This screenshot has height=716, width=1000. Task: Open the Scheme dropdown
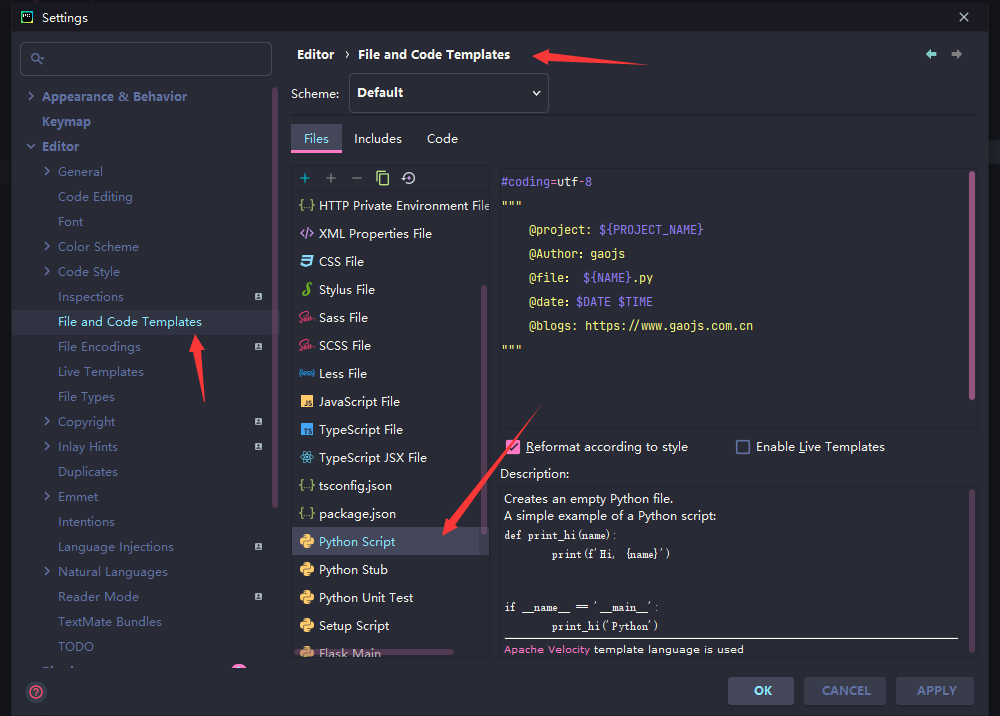449,93
